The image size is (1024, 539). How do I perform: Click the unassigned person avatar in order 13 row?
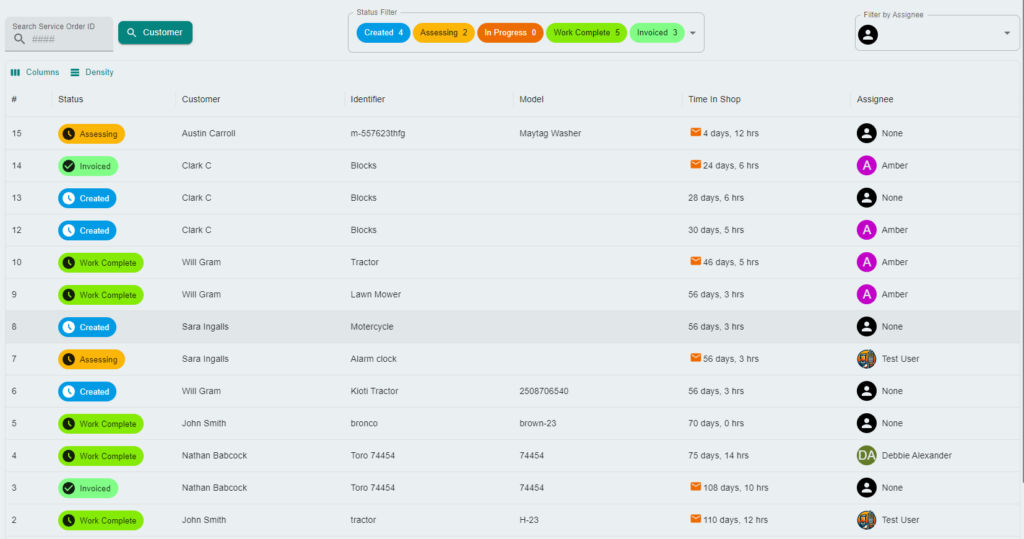(x=867, y=197)
